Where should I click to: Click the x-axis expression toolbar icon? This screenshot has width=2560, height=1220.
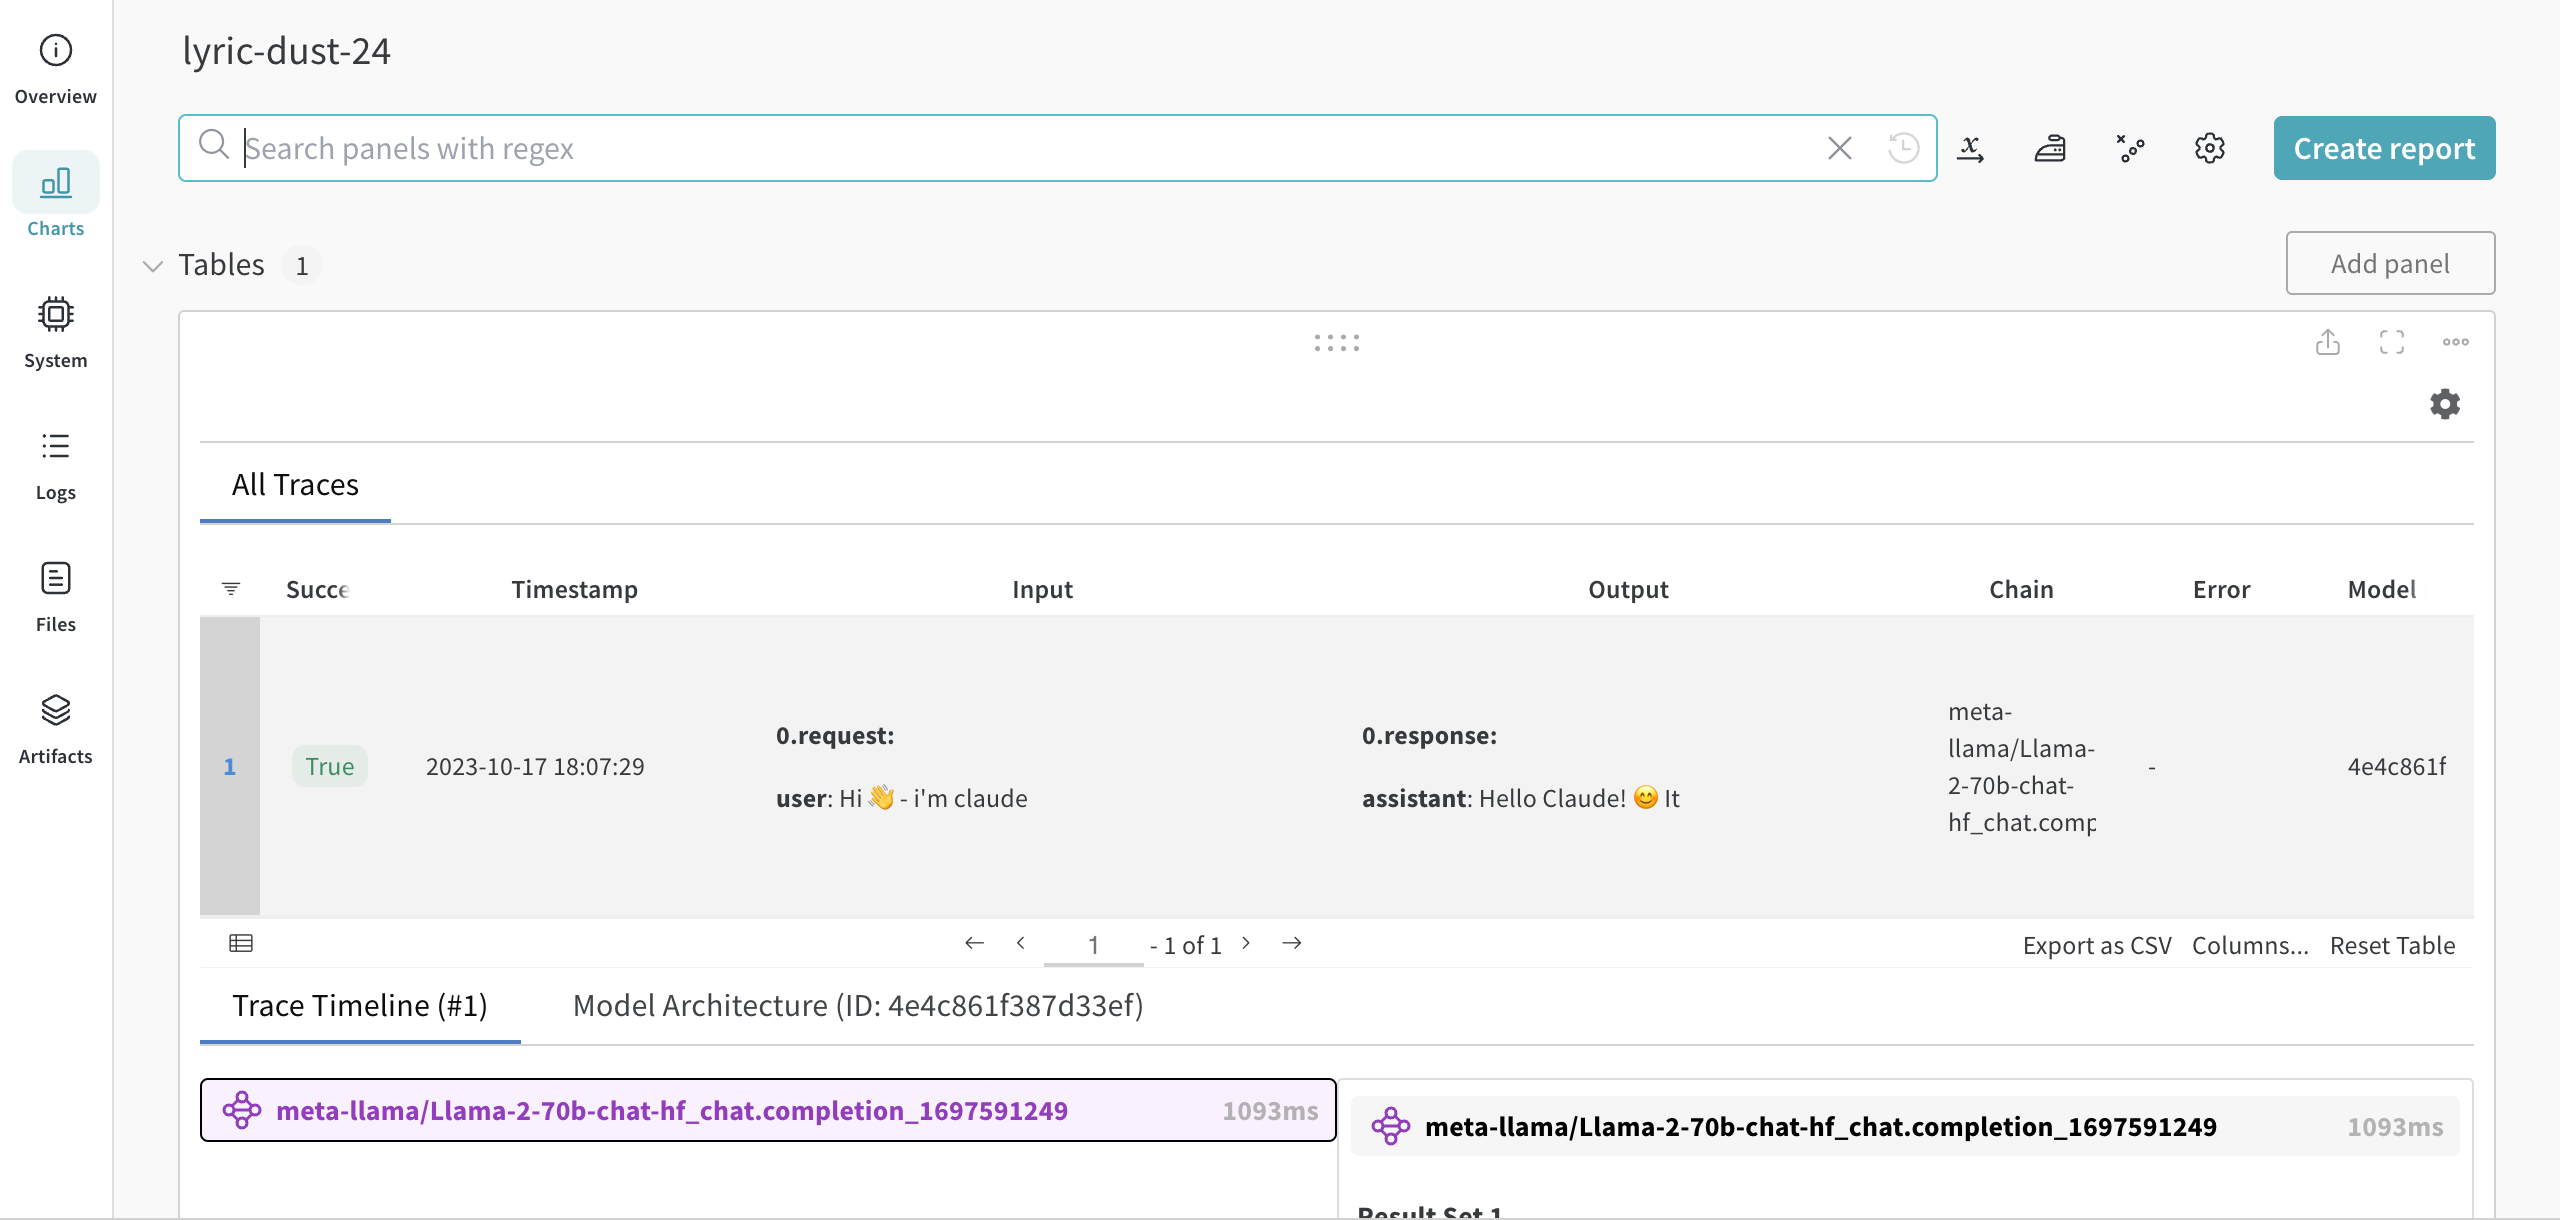tap(1970, 148)
